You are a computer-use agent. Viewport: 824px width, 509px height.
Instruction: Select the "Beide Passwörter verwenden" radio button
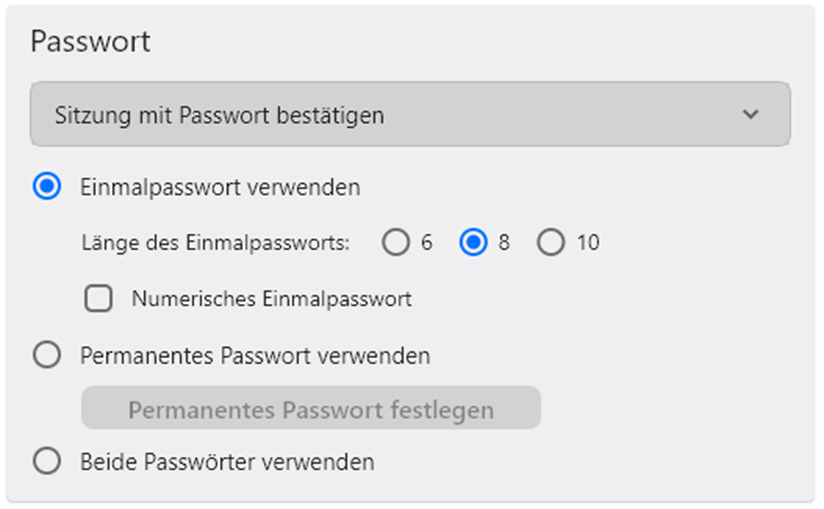(47, 462)
